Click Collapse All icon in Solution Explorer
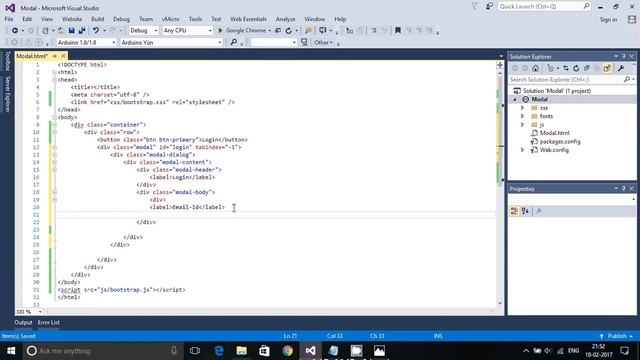The width and height of the screenshot is (640, 360). (x=587, y=68)
